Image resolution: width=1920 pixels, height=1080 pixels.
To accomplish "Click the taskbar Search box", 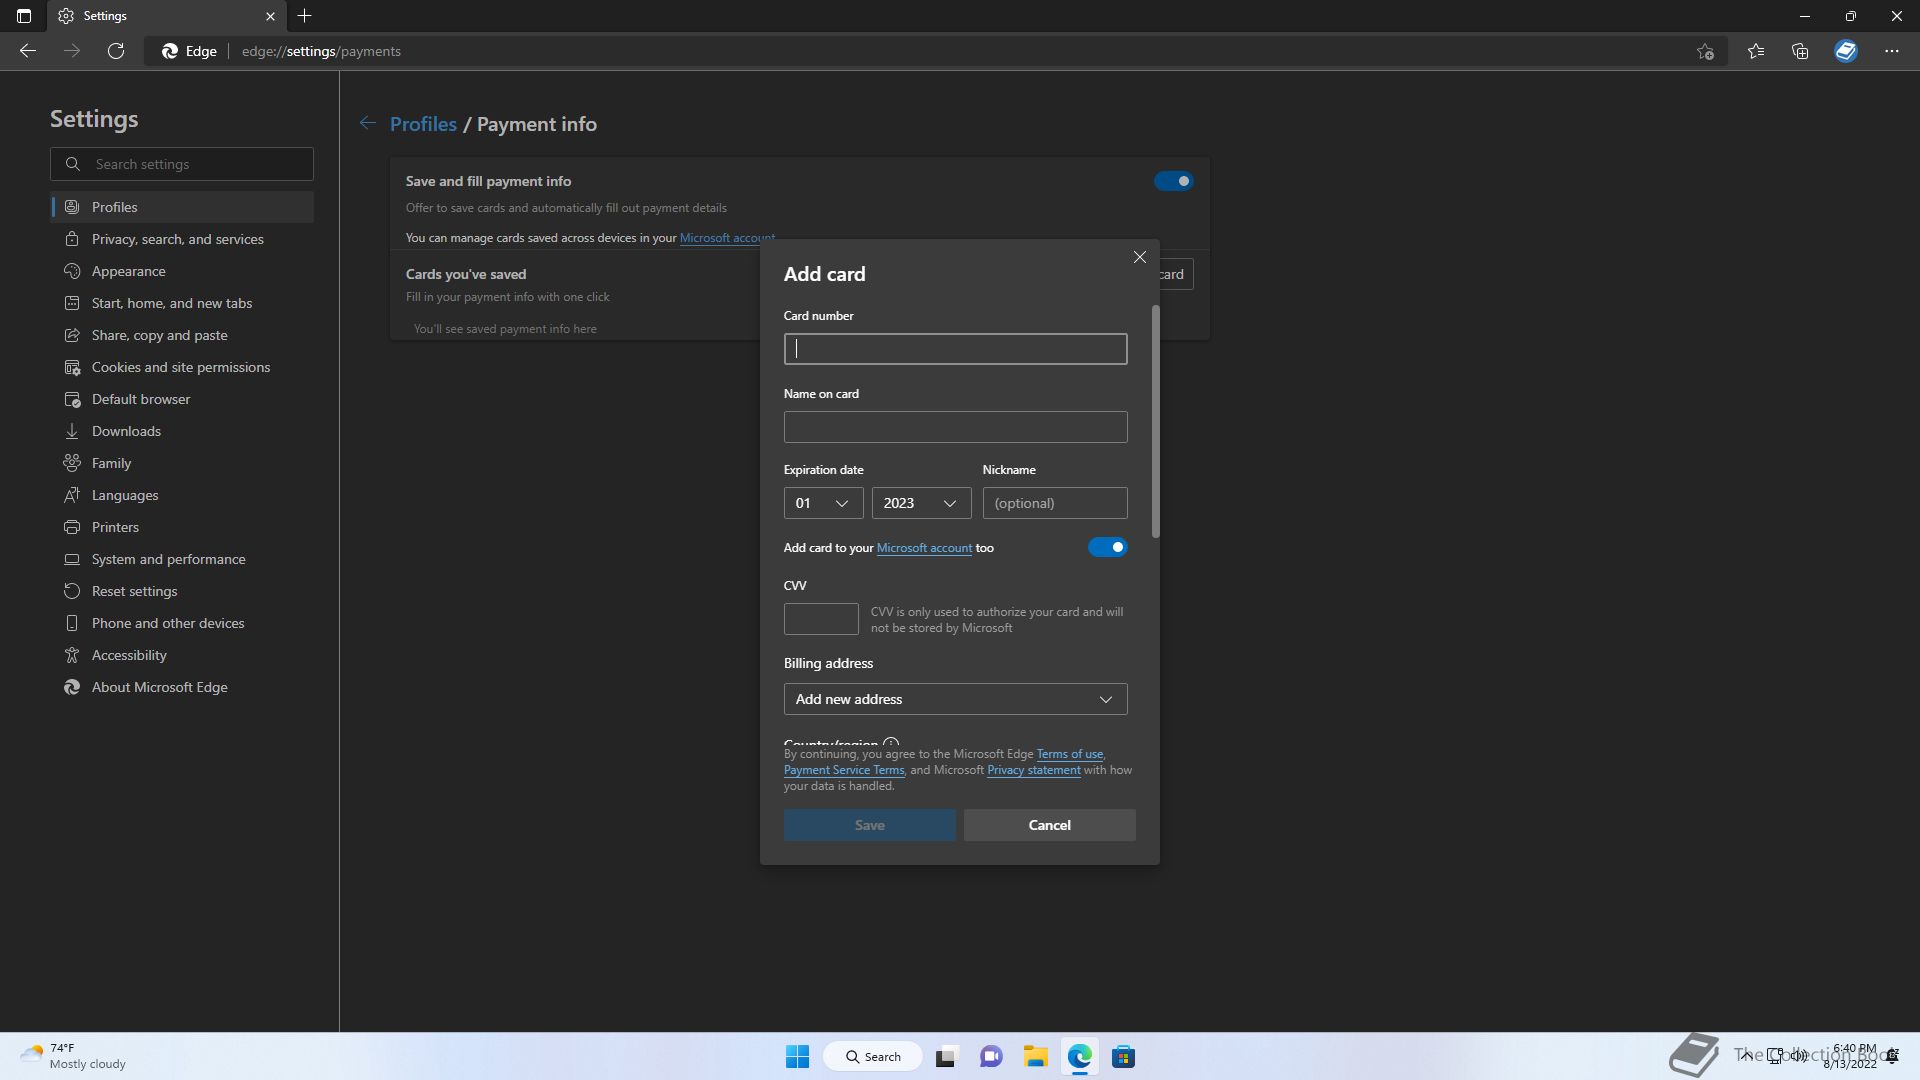I will [x=872, y=1056].
